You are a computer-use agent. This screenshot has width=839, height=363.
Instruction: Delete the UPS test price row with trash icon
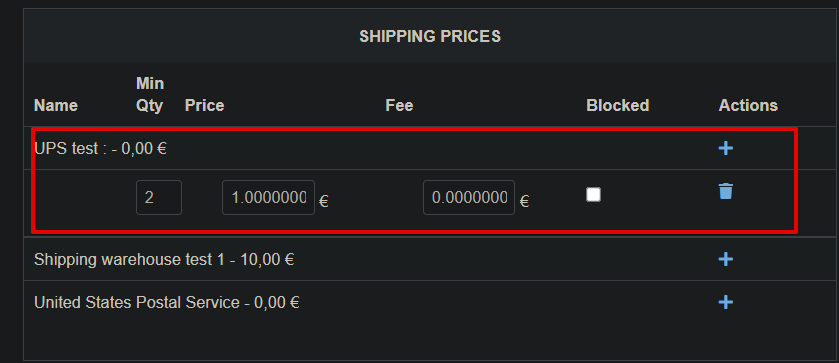point(725,191)
